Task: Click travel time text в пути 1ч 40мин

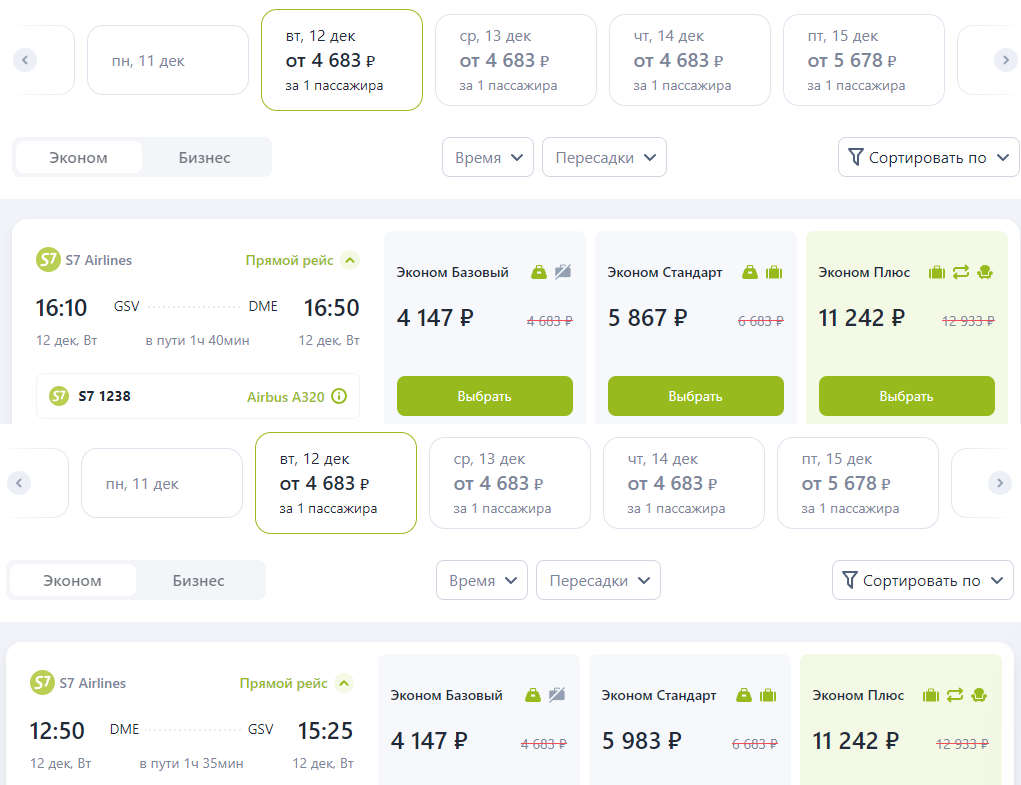Action: [197, 340]
